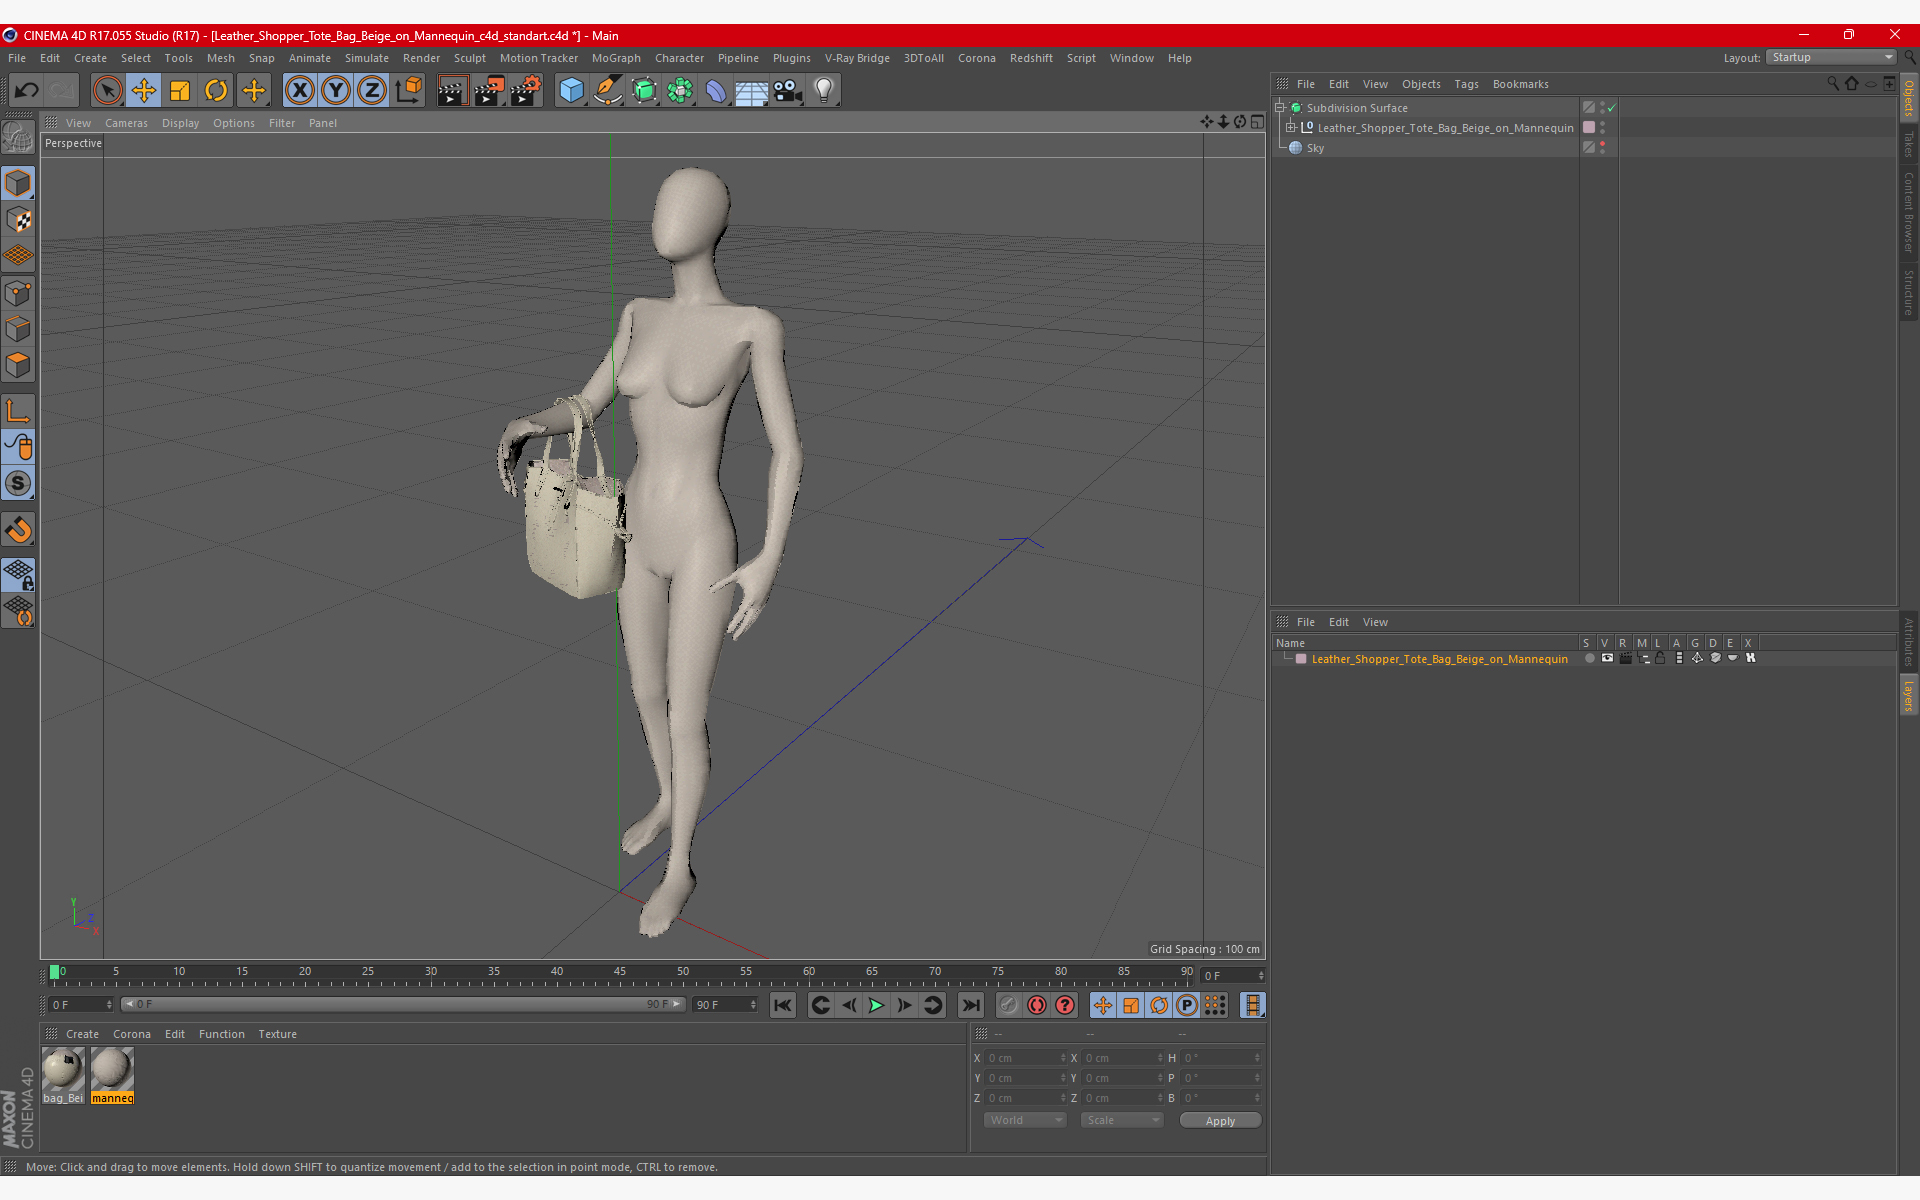This screenshot has width=1920, height=1200.
Task: Open the Mesh menu
Action: tap(220, 58)
